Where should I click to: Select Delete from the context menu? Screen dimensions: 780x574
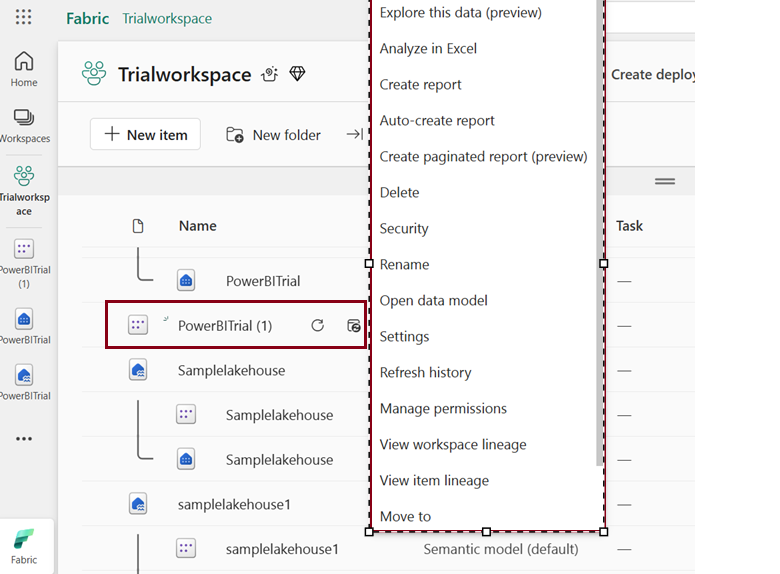[399, 193]
